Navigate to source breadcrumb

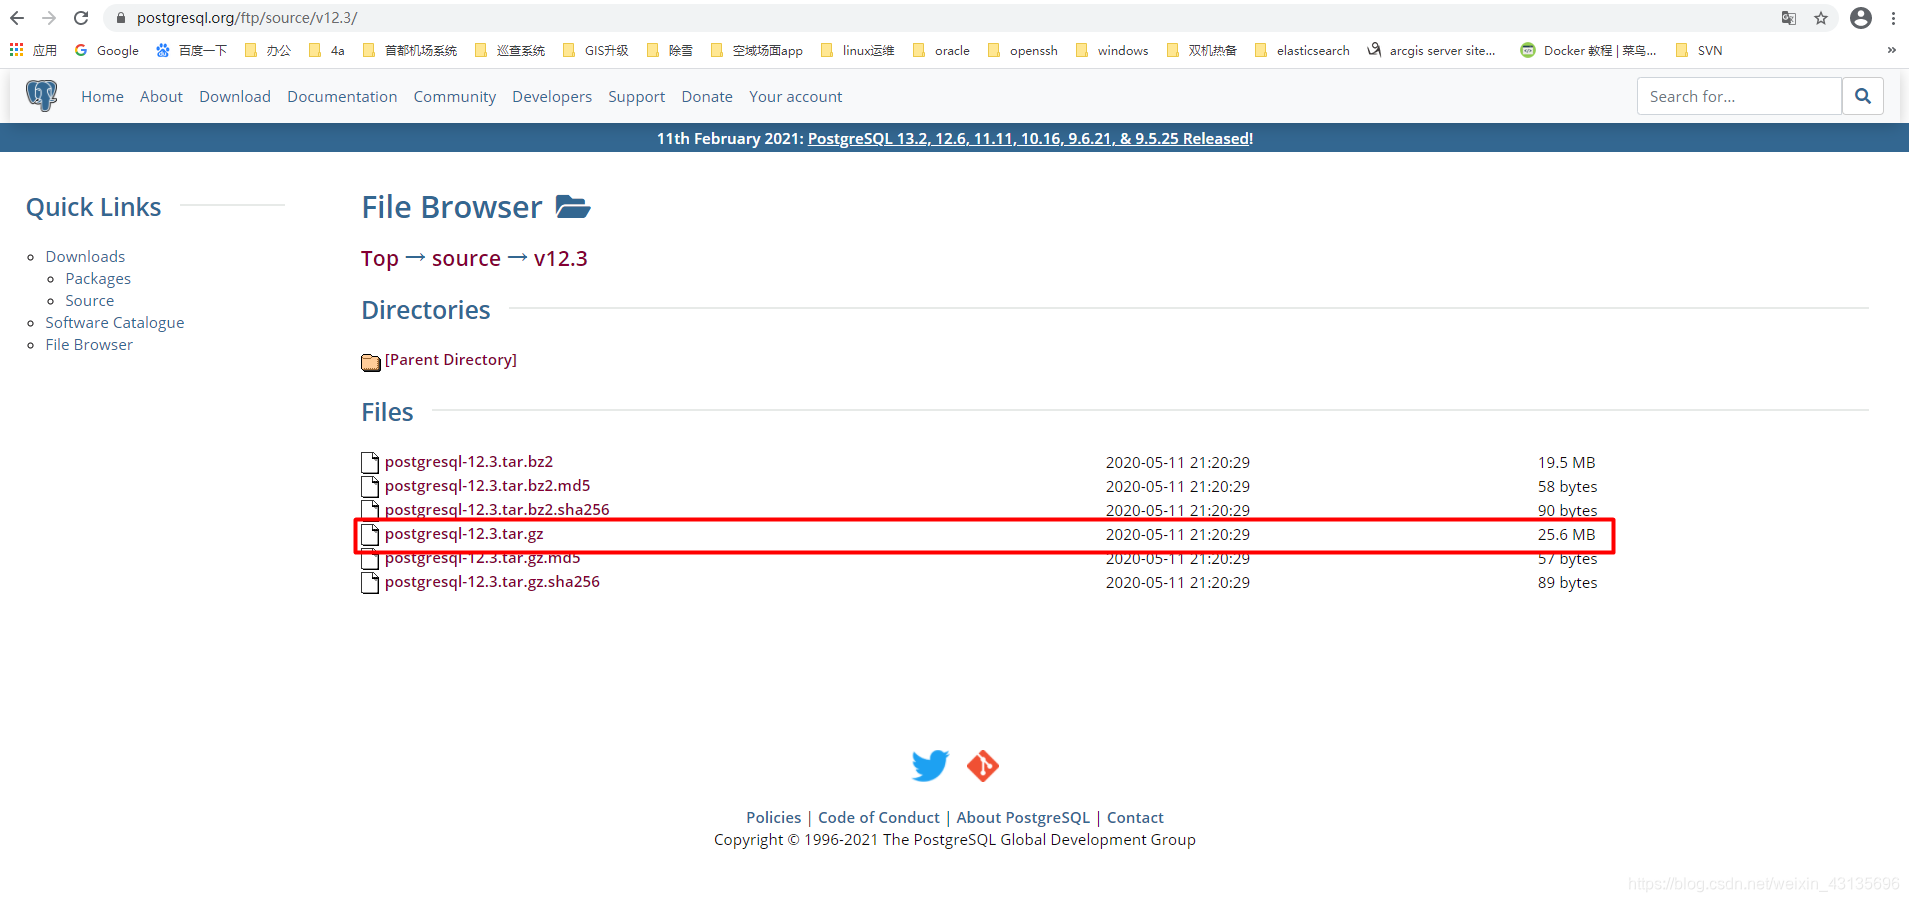(x=466, y=259)
